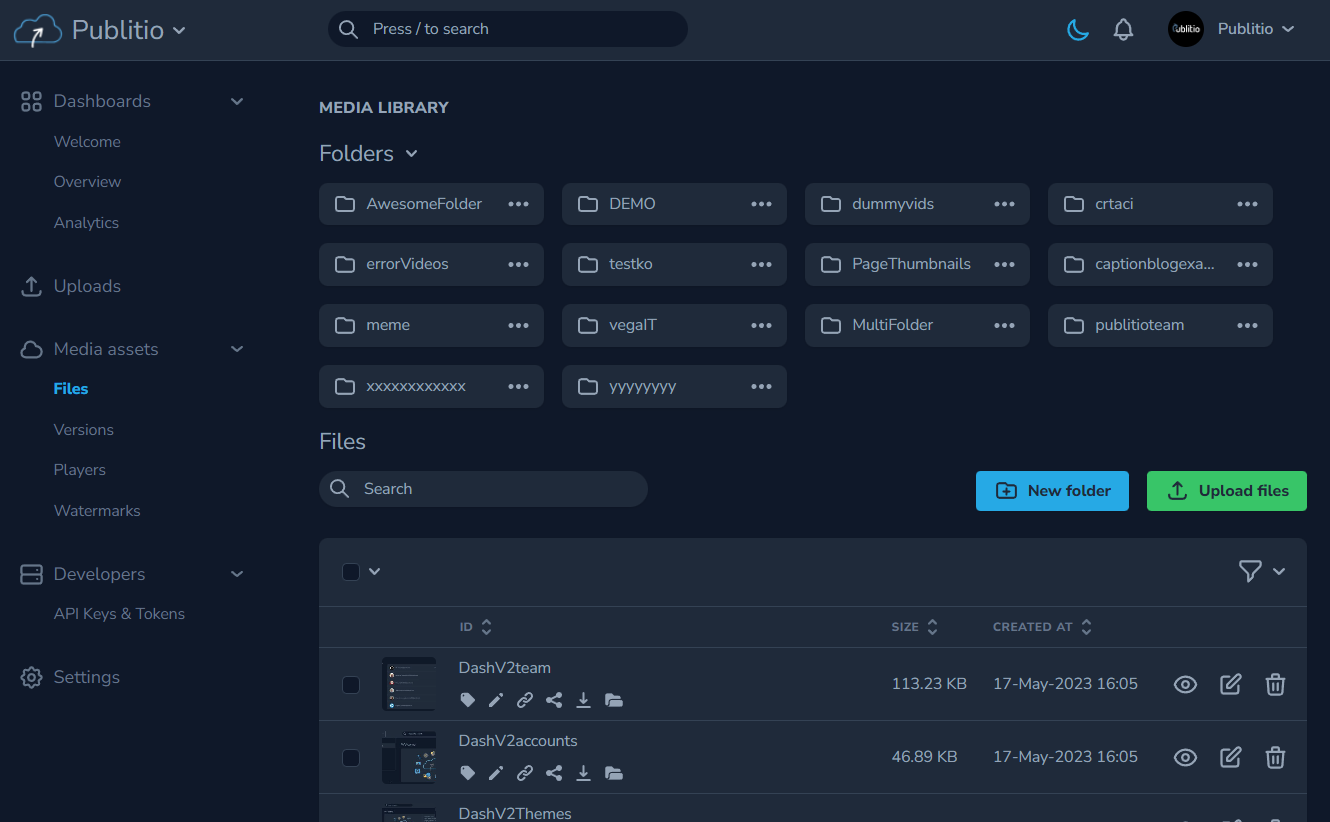Open publitioteam folder options dots
This screenshot has height=822, width=1330.
pos(1247,326)
